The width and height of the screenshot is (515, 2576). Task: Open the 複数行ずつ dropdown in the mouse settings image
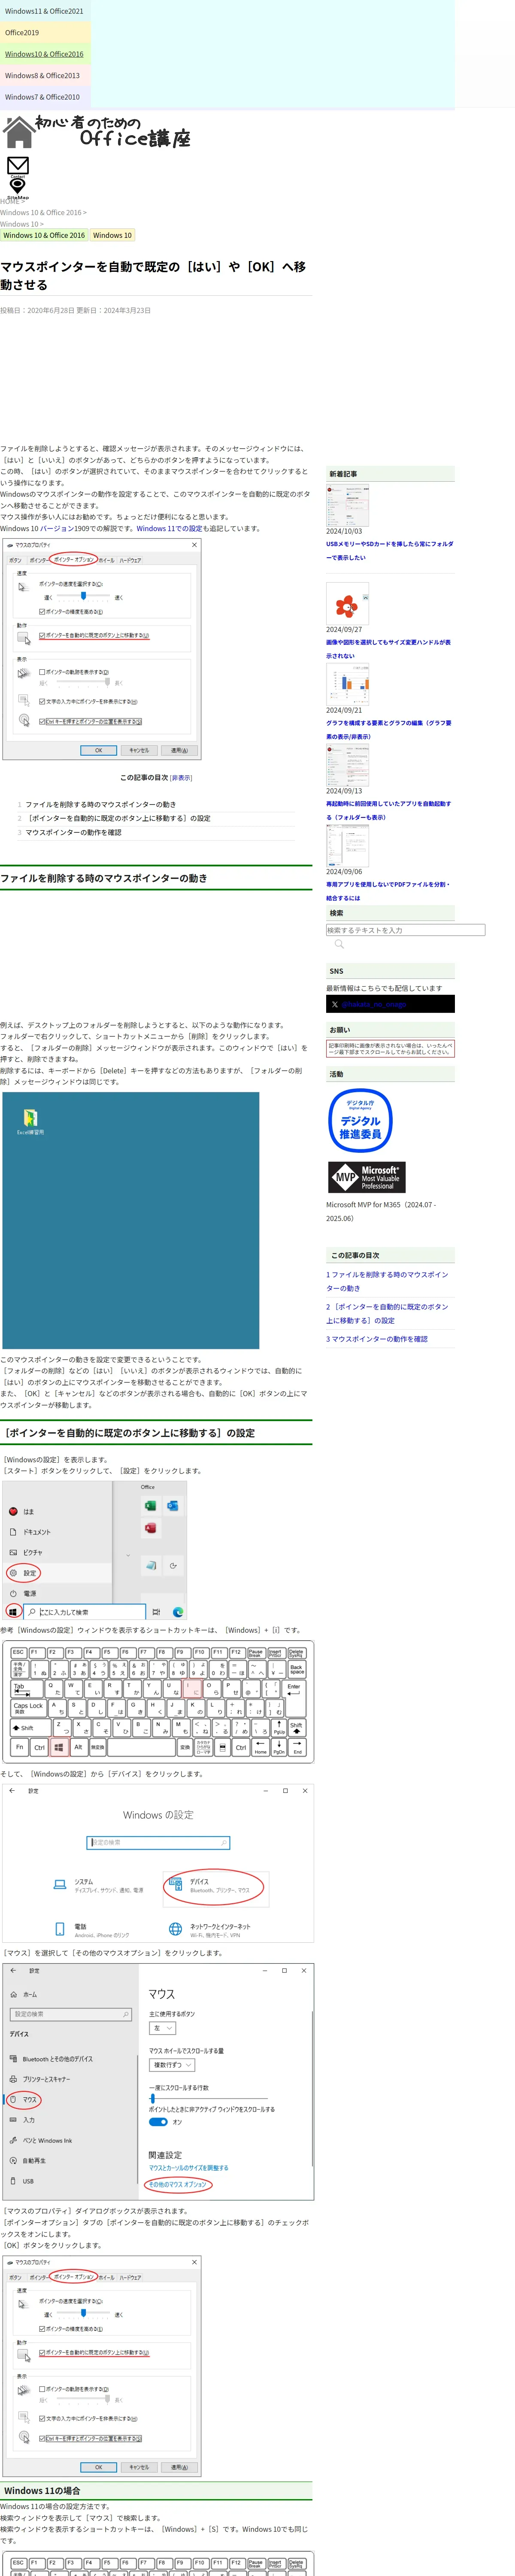[x=172, y=2065]
